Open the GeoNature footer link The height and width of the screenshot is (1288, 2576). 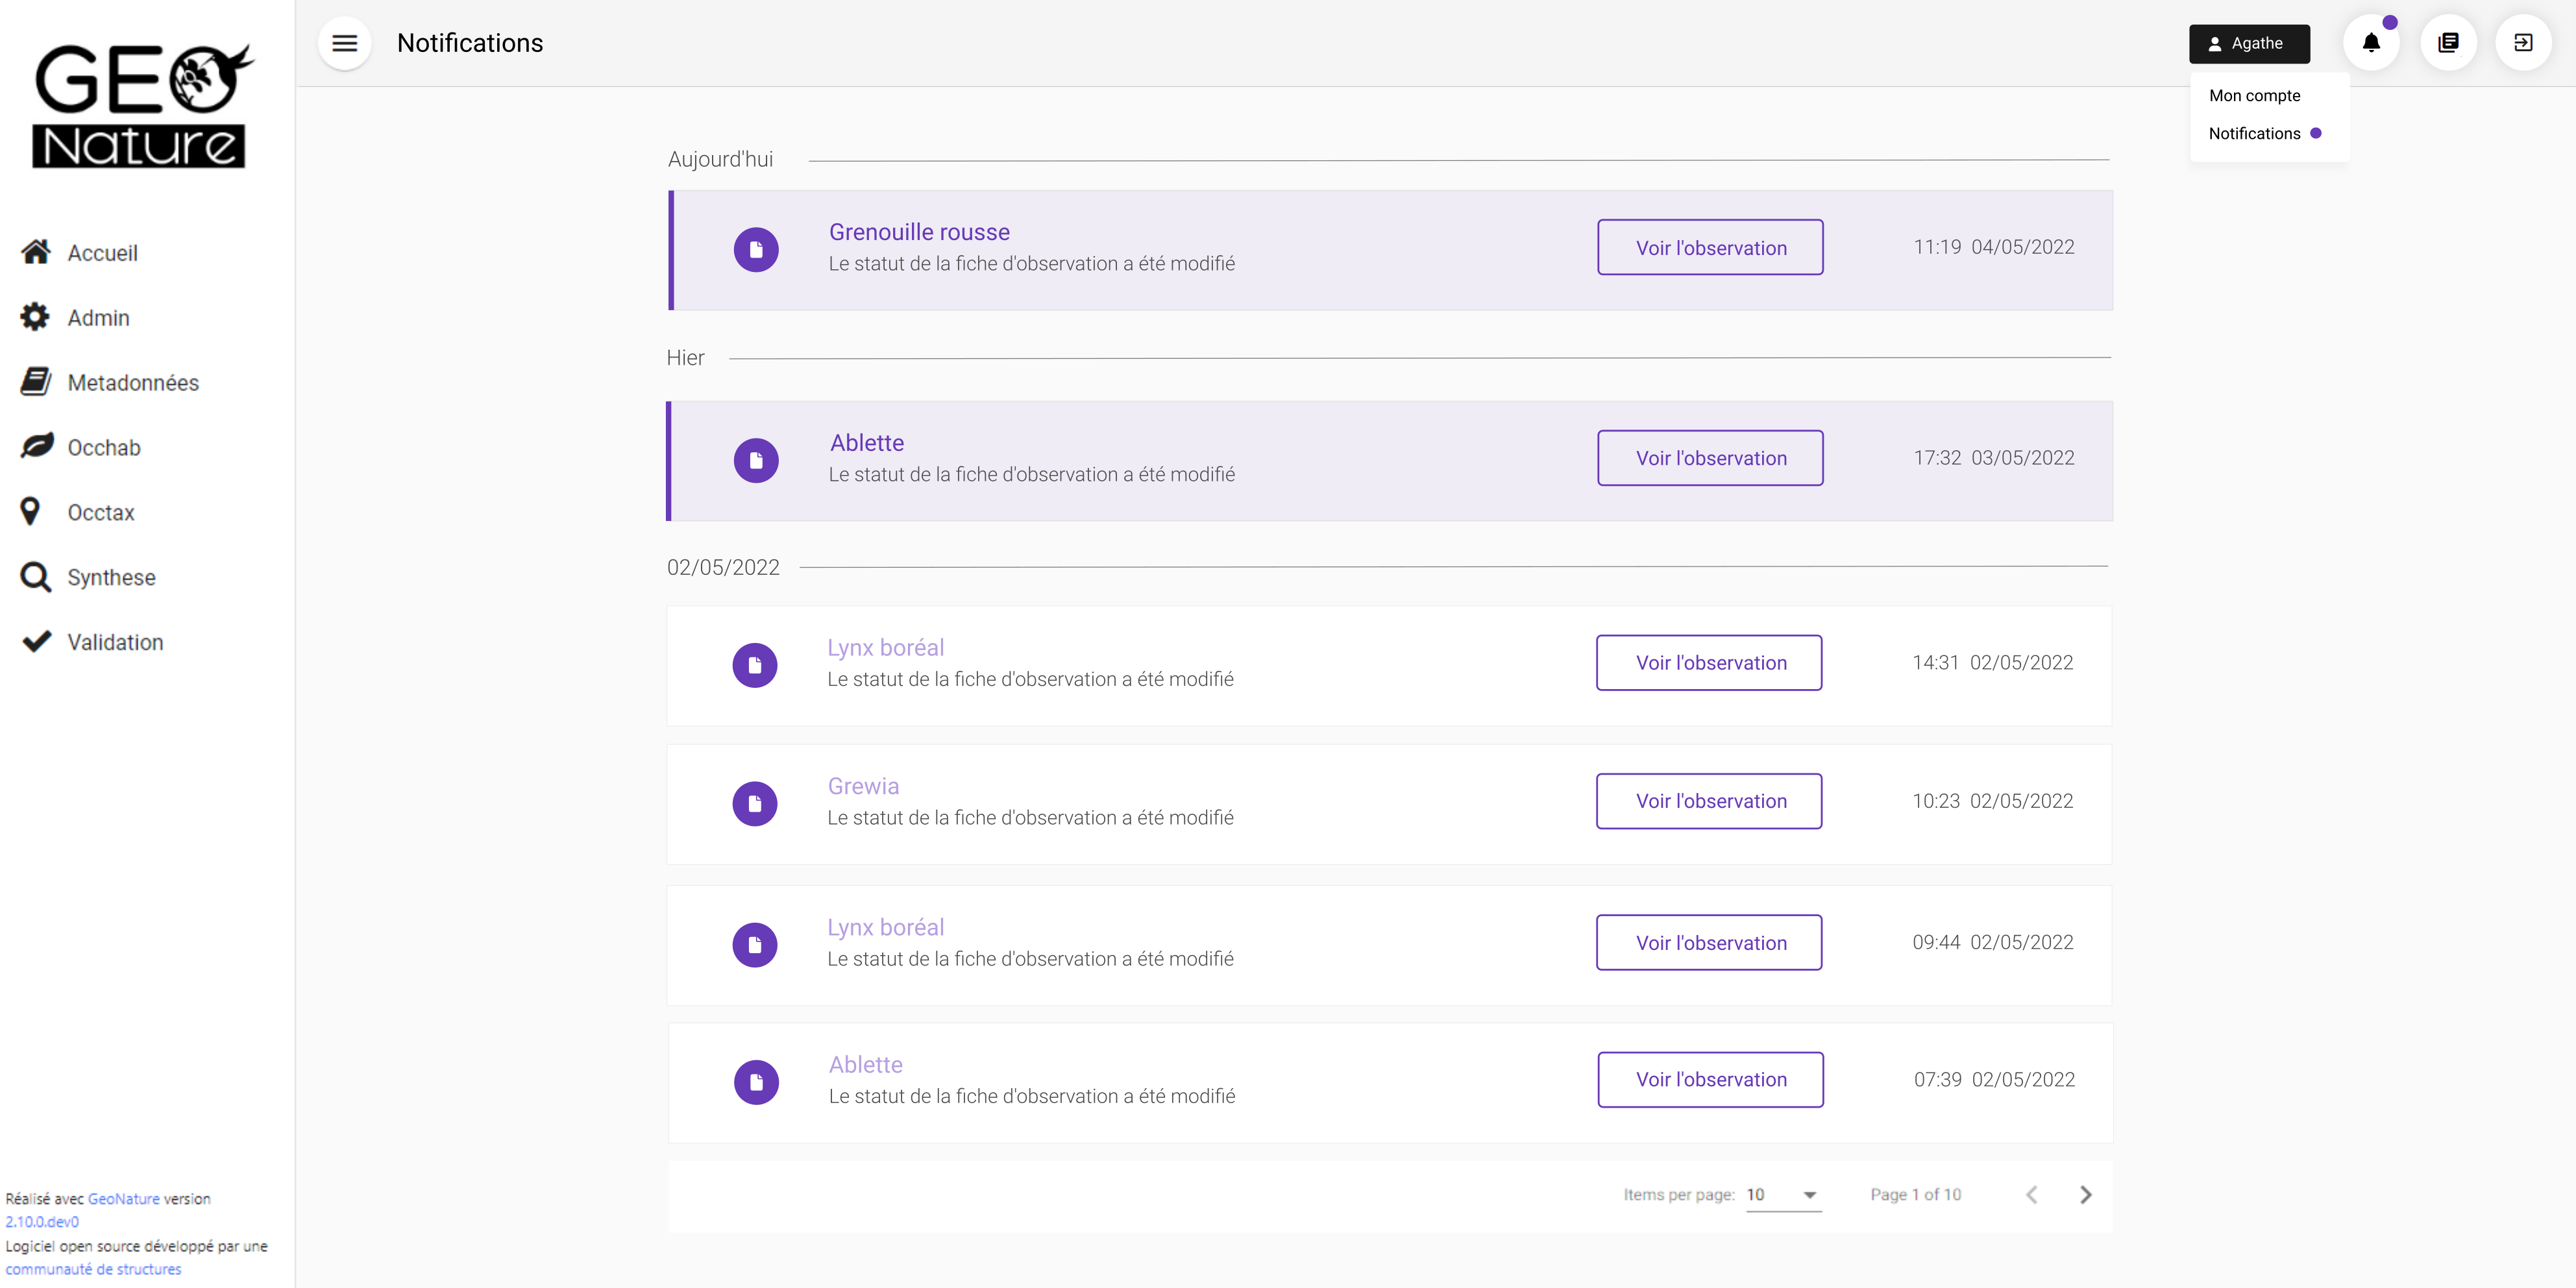coord(123,1198)
